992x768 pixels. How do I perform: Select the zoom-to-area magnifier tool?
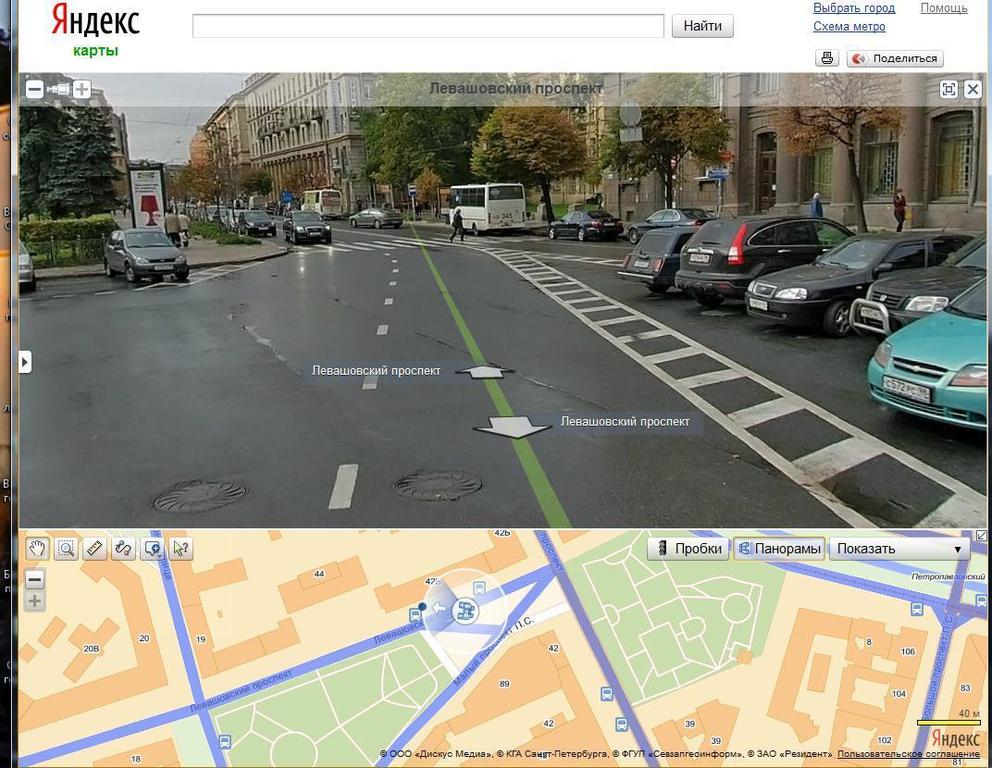66,548
